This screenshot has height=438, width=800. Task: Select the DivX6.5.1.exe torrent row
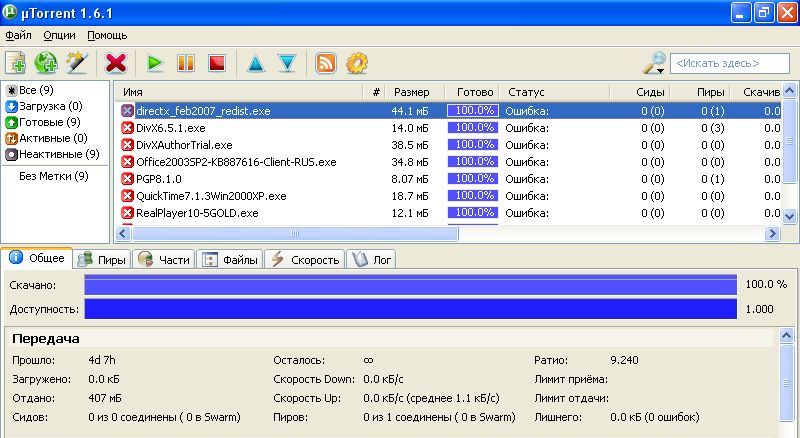pos(448,128)
